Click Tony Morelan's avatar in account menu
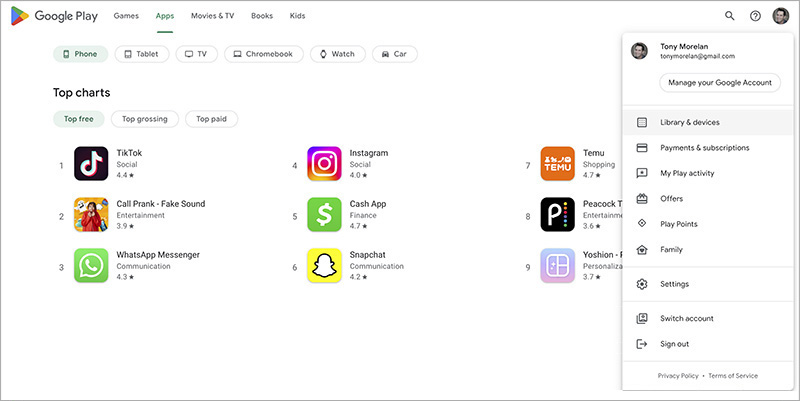 click(x=639, y=51)
